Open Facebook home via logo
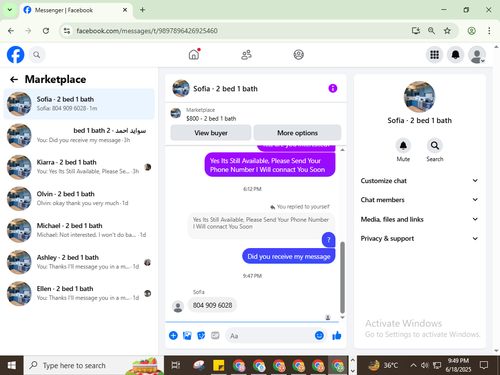Screen dimensions: 500x375 pos(16,55)
